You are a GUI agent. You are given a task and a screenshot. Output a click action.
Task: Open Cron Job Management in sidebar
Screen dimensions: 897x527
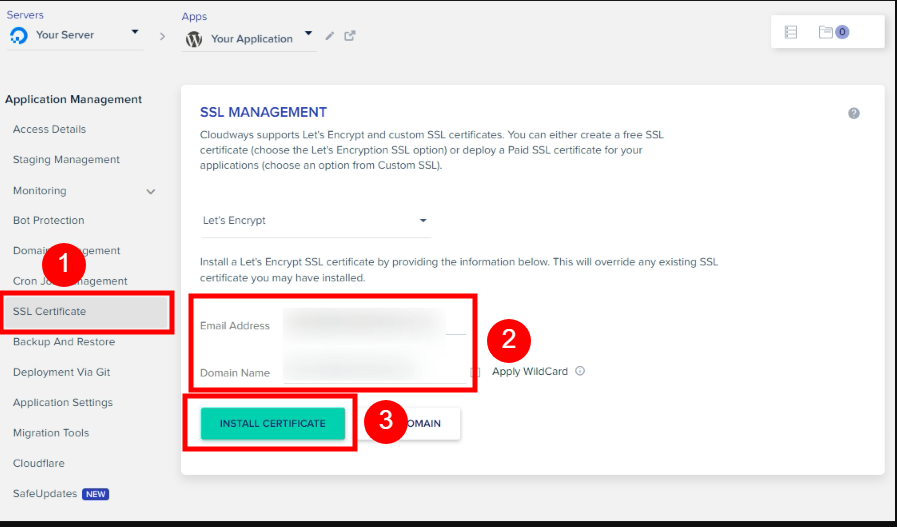[70, 281]
